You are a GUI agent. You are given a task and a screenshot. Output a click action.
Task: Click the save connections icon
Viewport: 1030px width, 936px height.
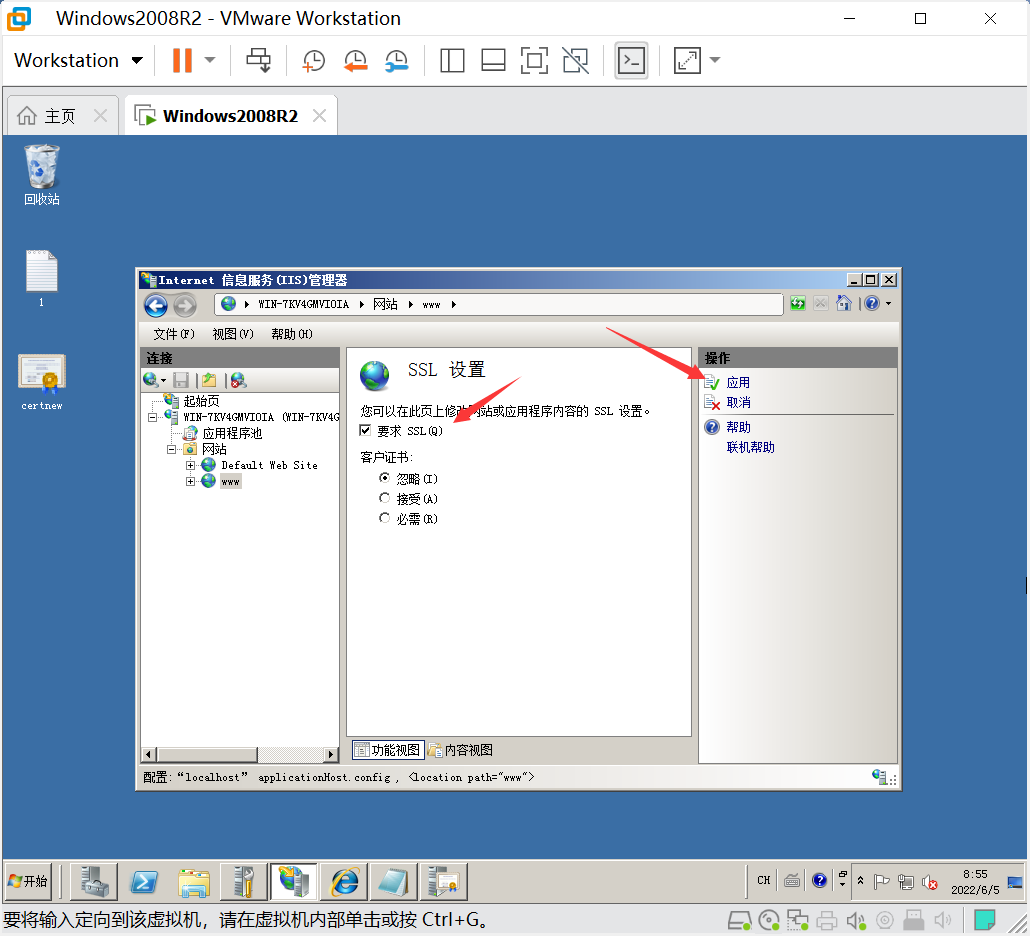[x=181, y=380]
